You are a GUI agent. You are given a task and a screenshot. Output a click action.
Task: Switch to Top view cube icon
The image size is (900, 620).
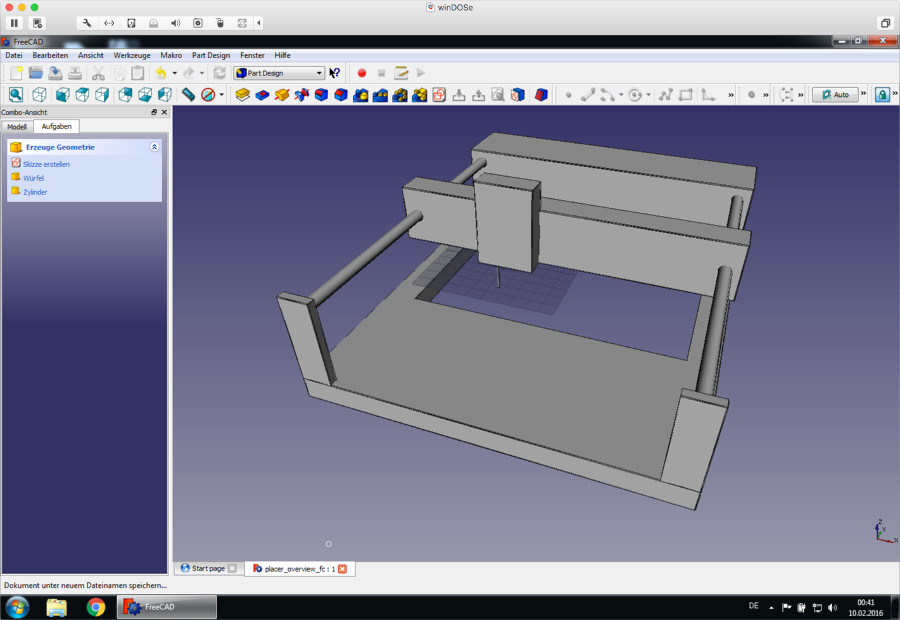[82, 95]
